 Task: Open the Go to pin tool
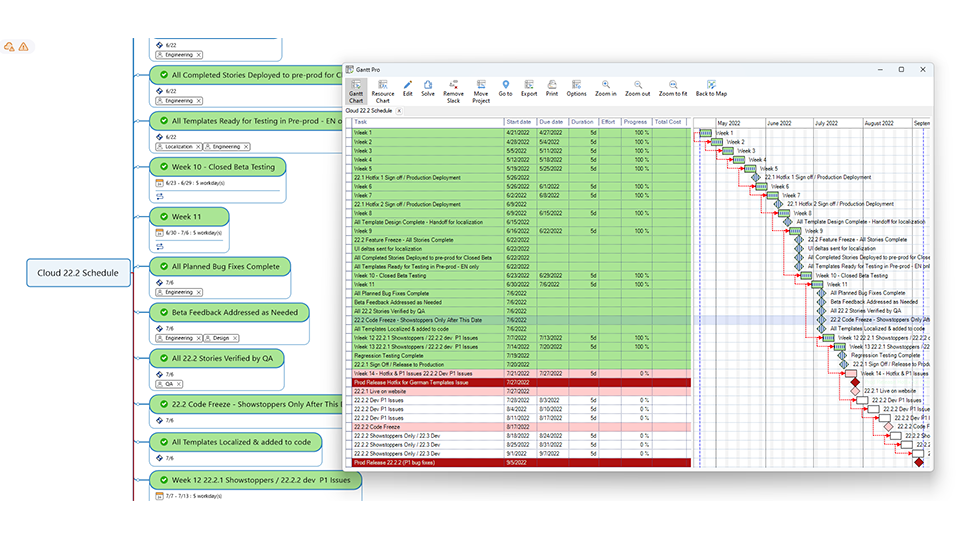click(x=505, y=88)
